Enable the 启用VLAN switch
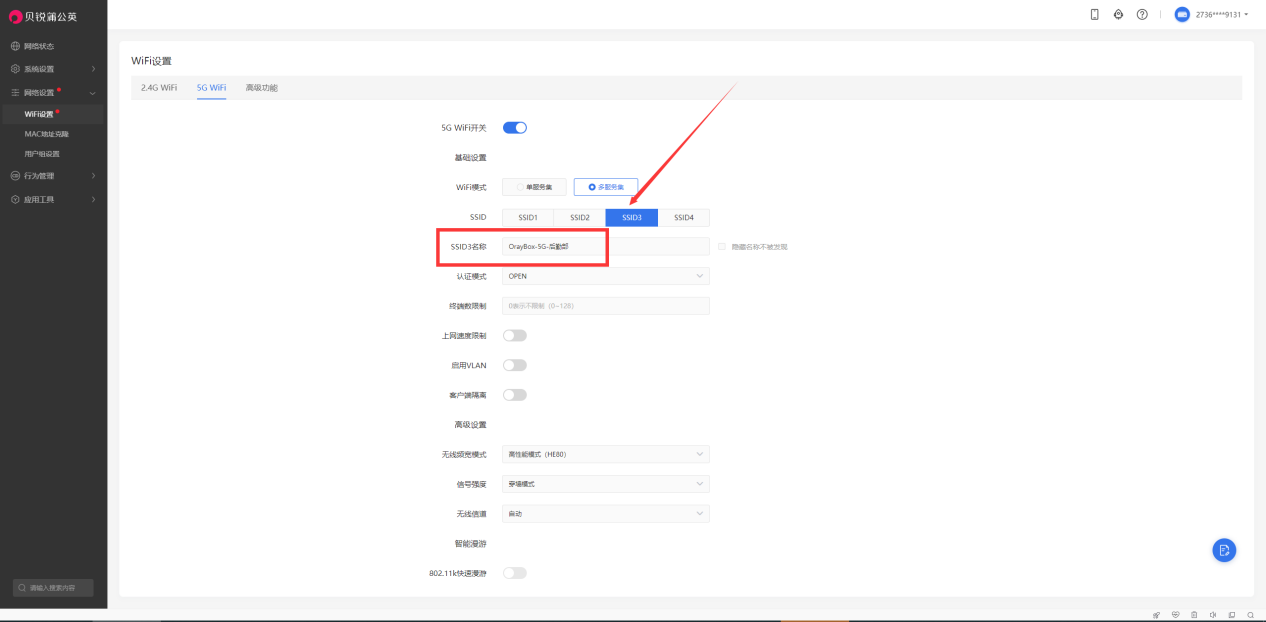This screenshot has height=622, width=1266. coord(514,365)
